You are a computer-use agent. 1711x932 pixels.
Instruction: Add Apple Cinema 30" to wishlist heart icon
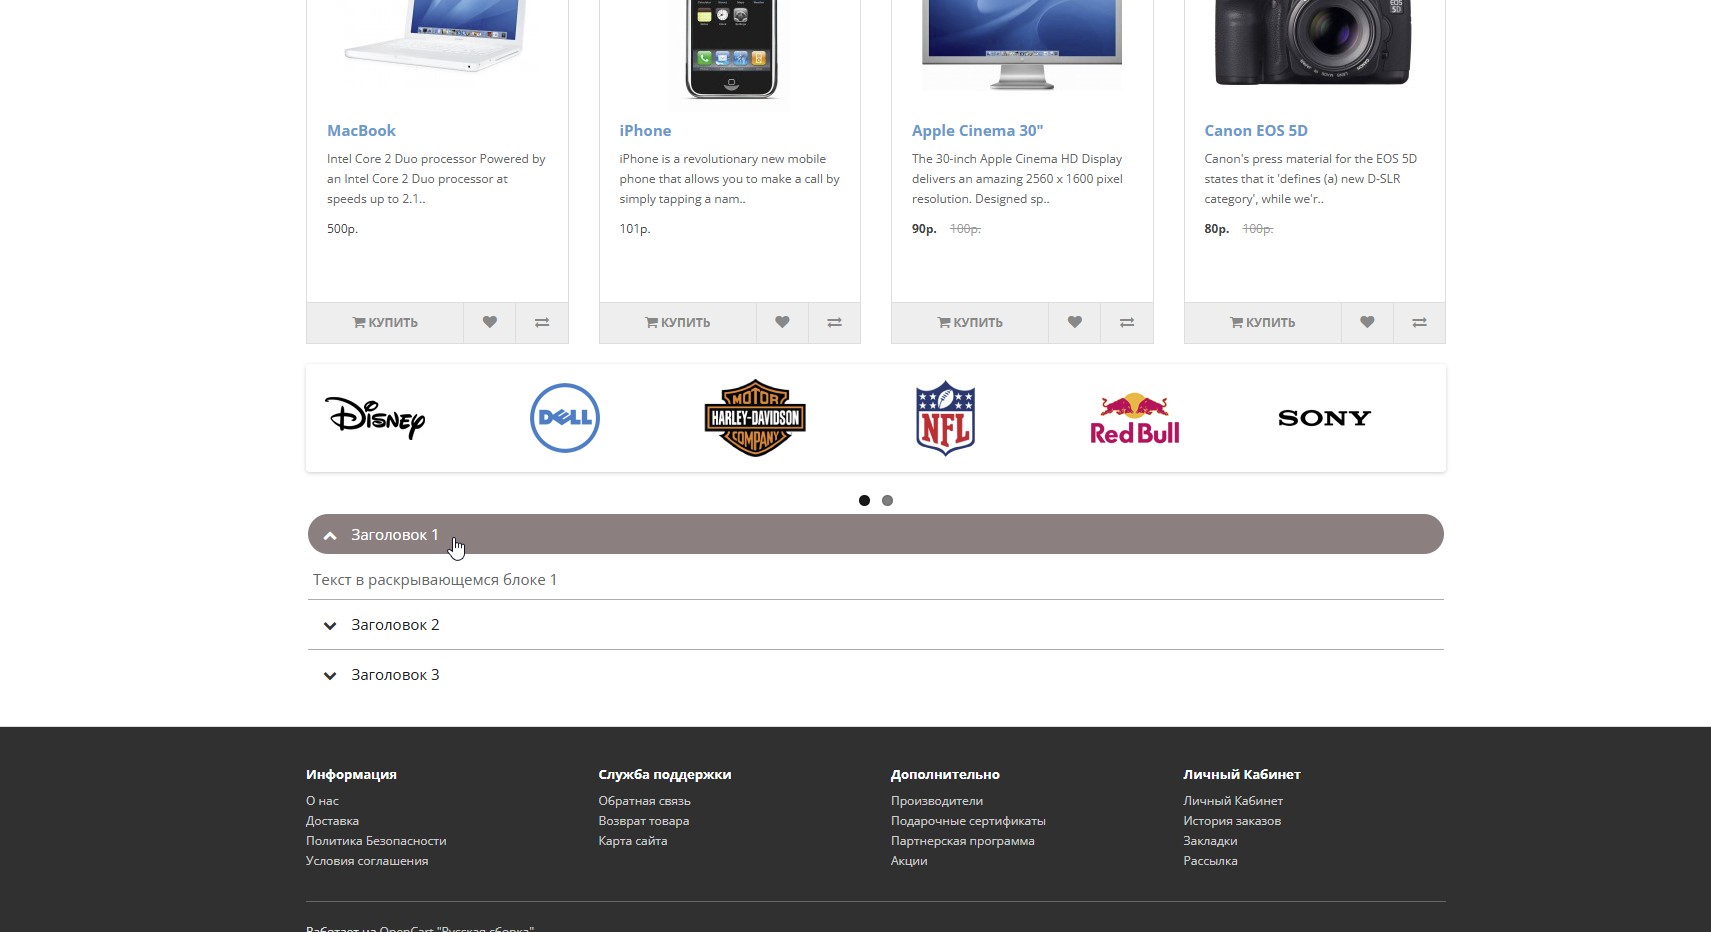pyautogui.click(x=1074, y=322)
